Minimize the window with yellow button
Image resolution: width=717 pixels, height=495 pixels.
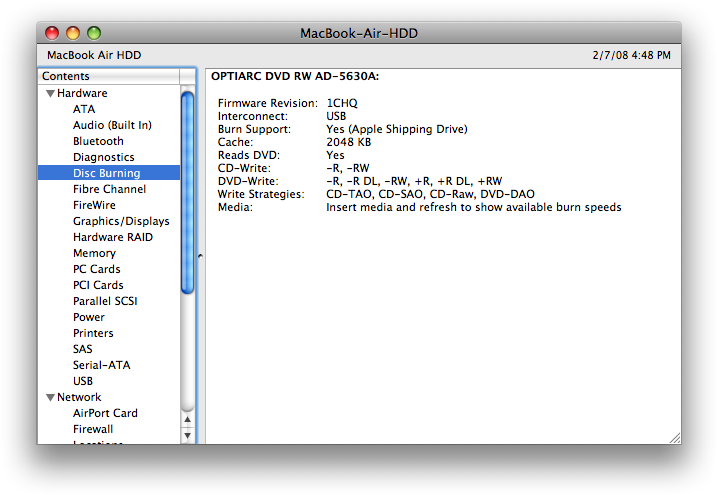click(73, 33)
